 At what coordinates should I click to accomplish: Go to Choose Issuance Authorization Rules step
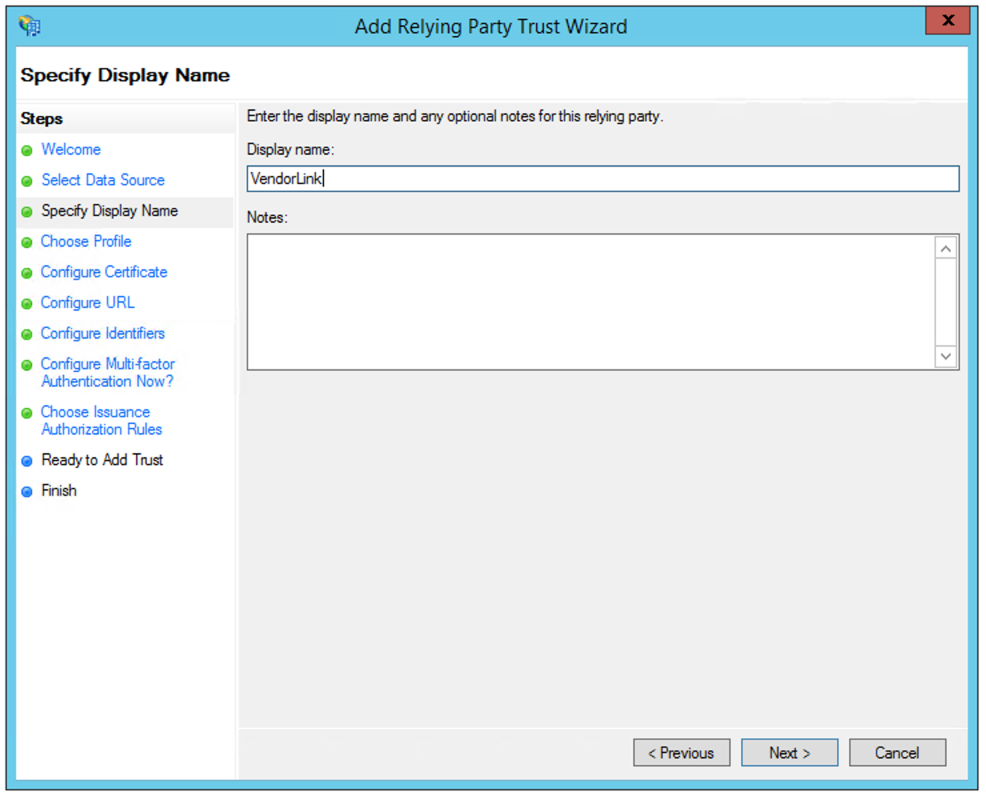101,421
